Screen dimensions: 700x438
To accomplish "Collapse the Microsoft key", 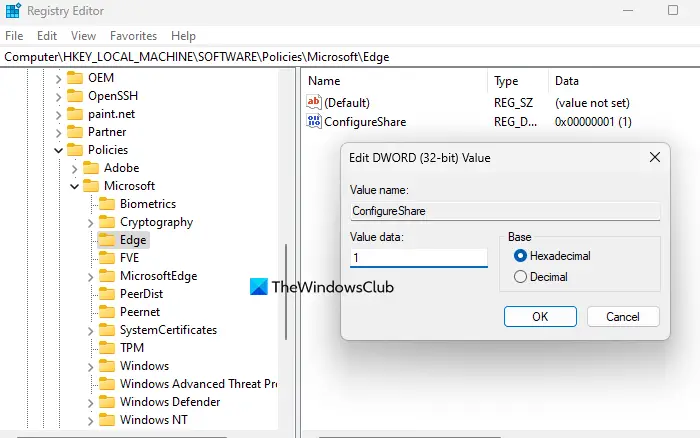I will tap(74, 186).
